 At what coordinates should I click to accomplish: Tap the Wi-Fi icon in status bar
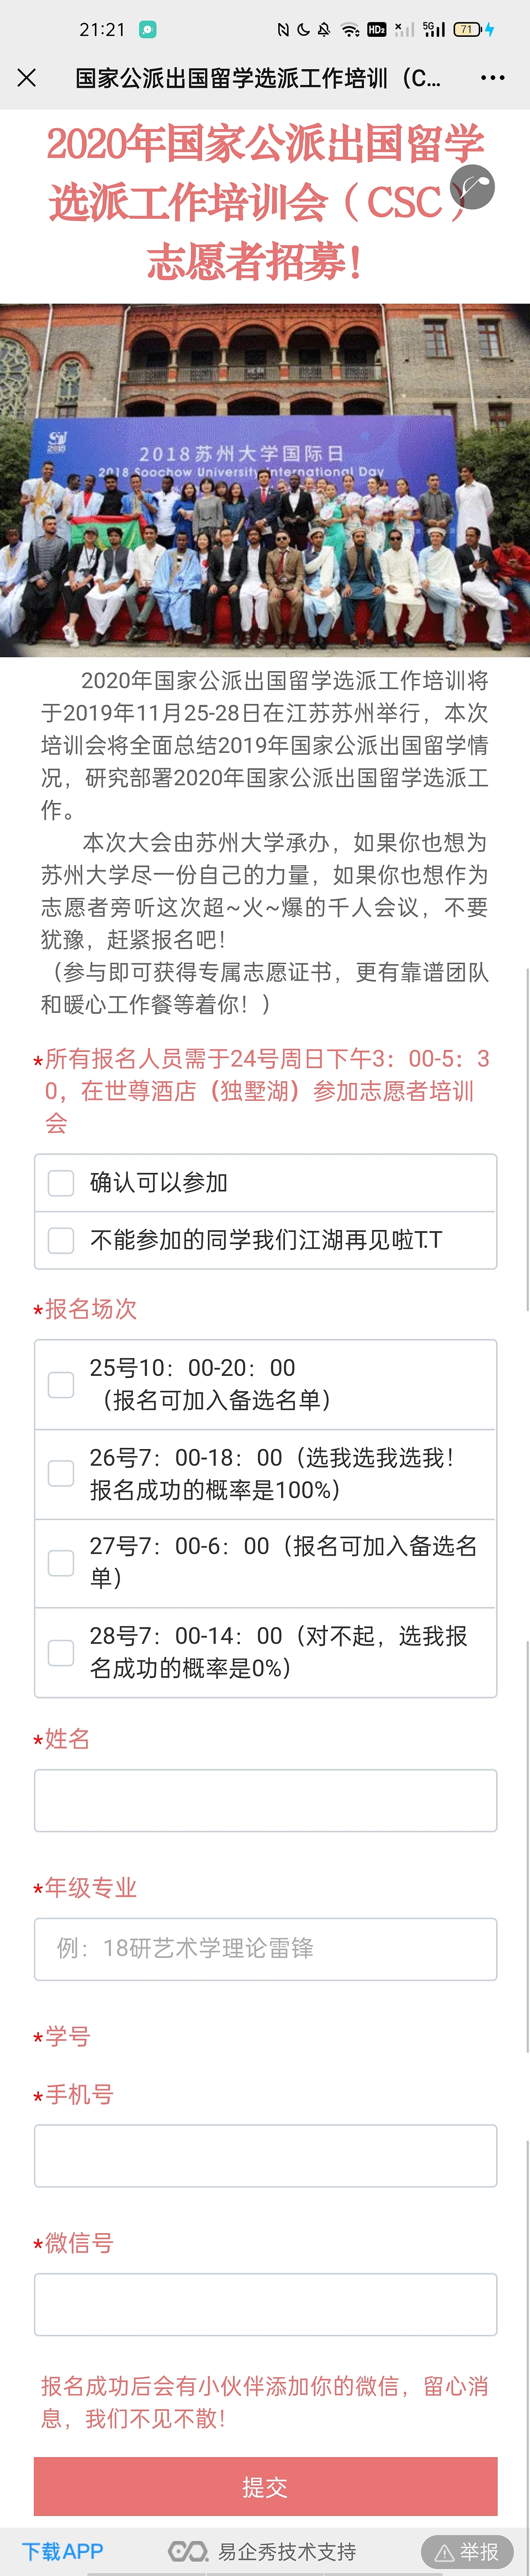click(350, 30)
